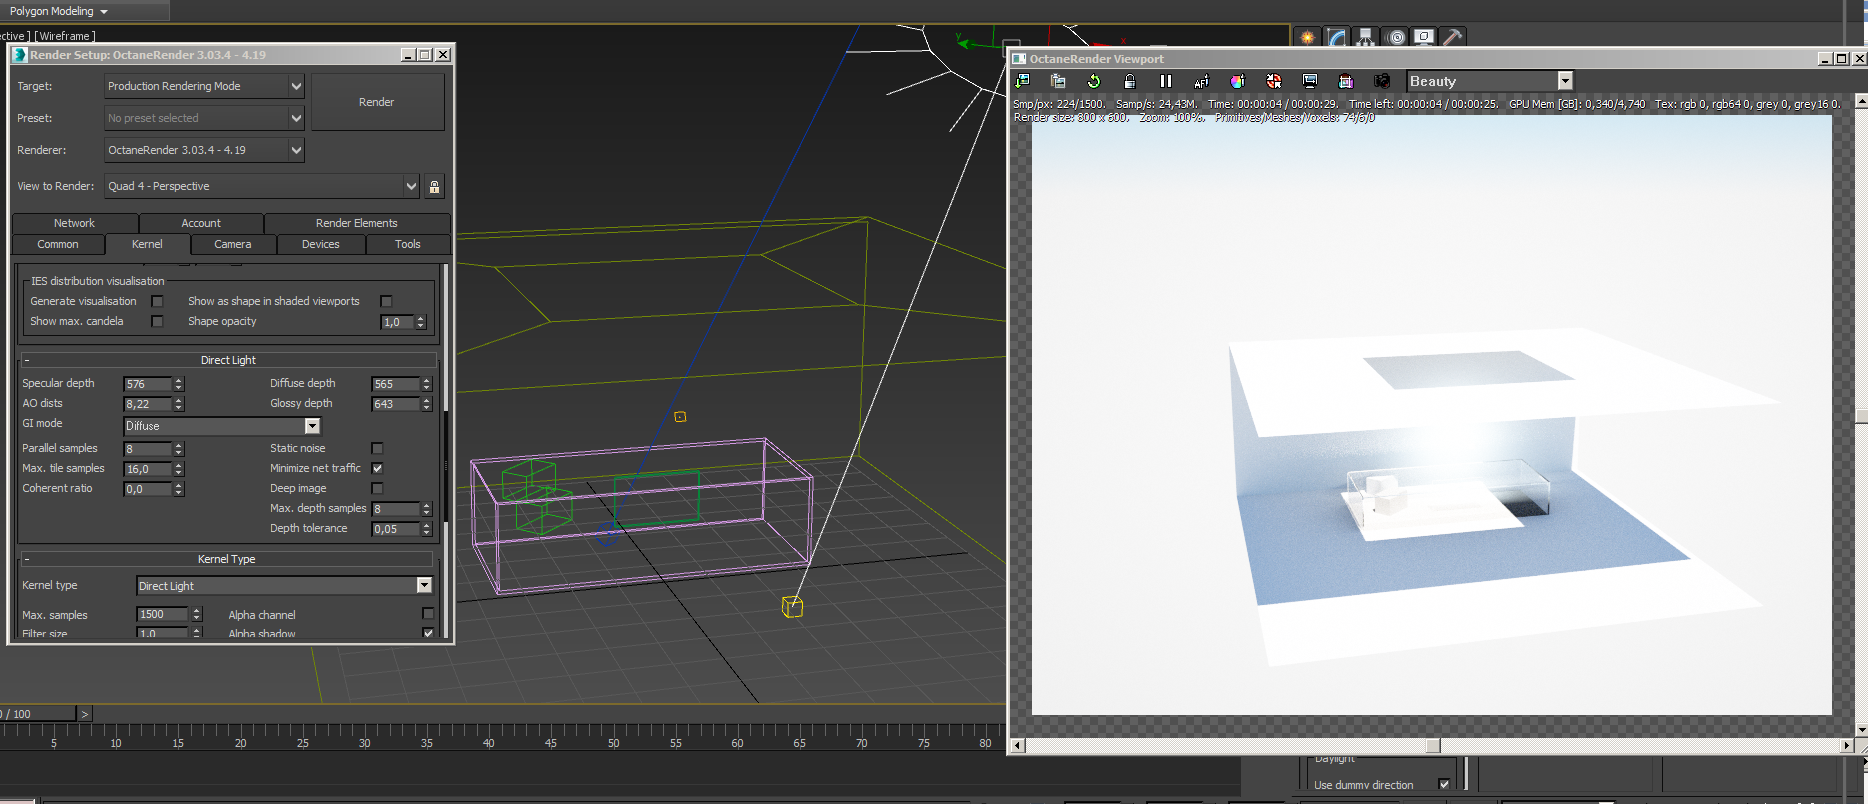Switch to the Render Elements tab
Viewport: 1868px width, 804px height.
coord(357,223)
